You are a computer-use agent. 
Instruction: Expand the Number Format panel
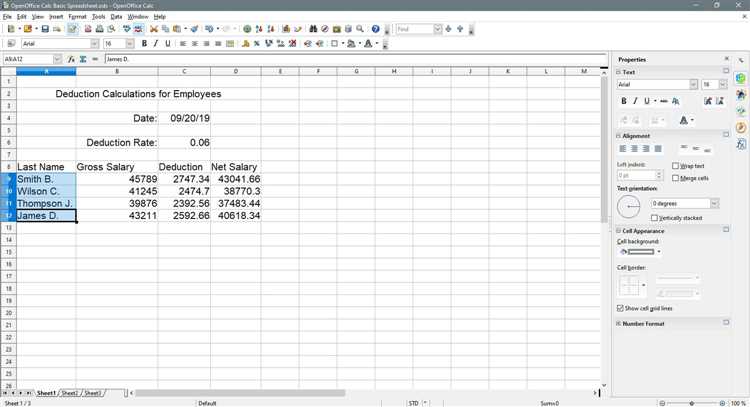tap(618, 324)
